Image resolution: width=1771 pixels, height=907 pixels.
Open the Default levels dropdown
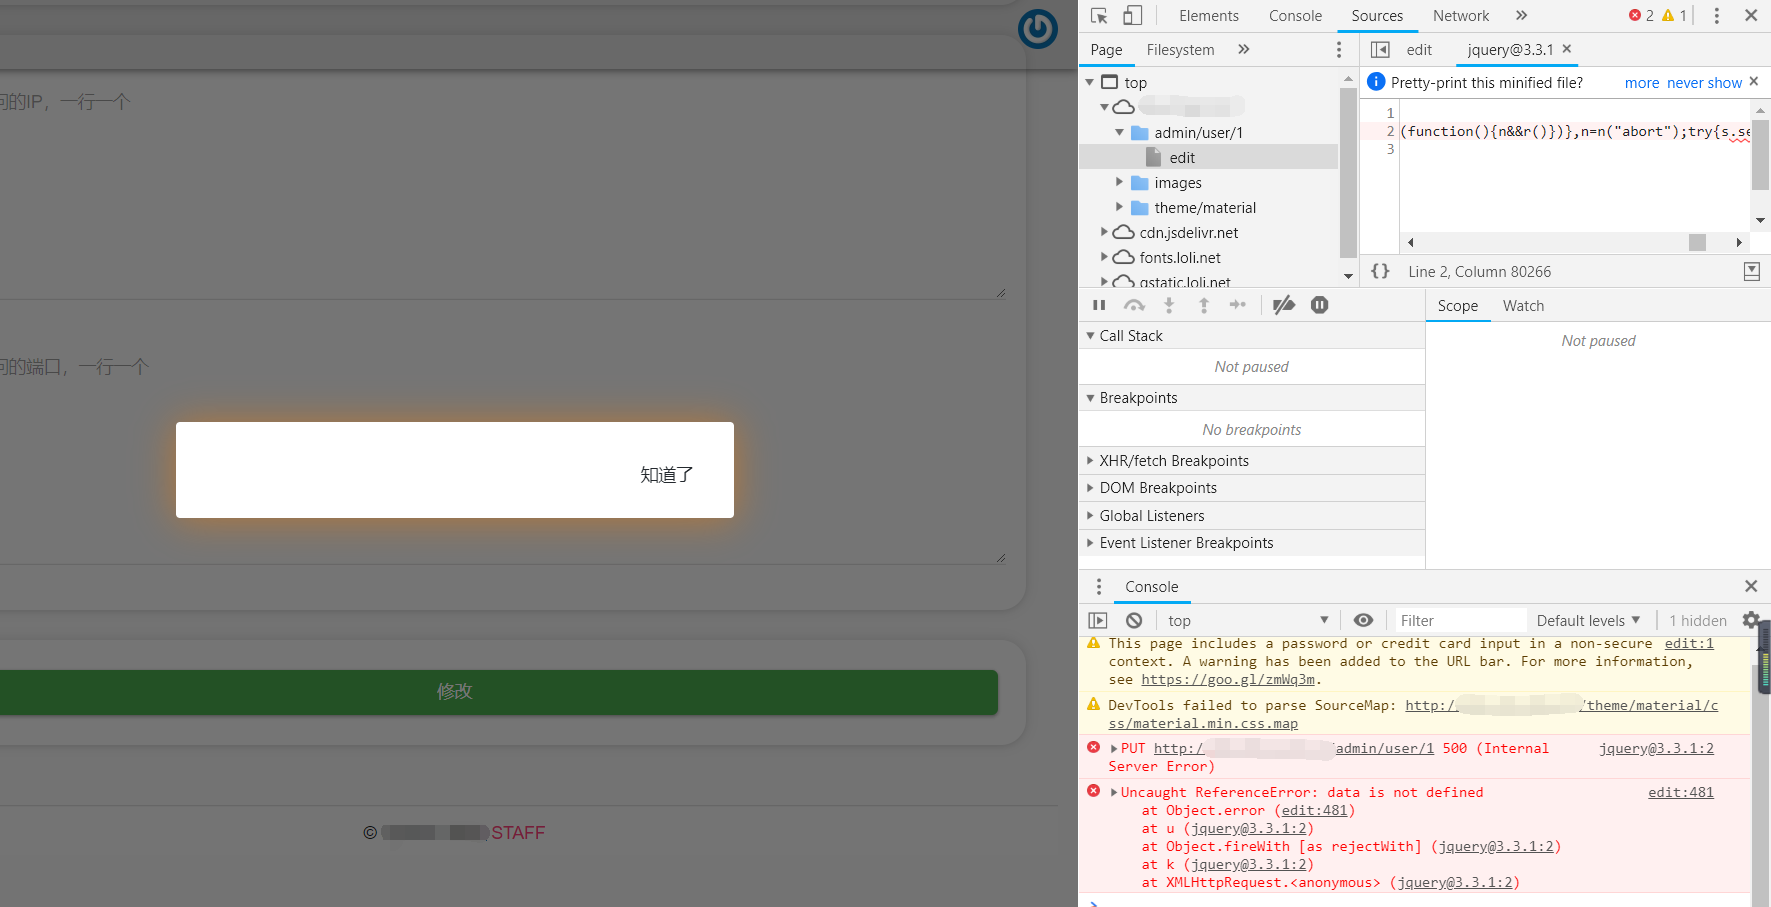1588,620
